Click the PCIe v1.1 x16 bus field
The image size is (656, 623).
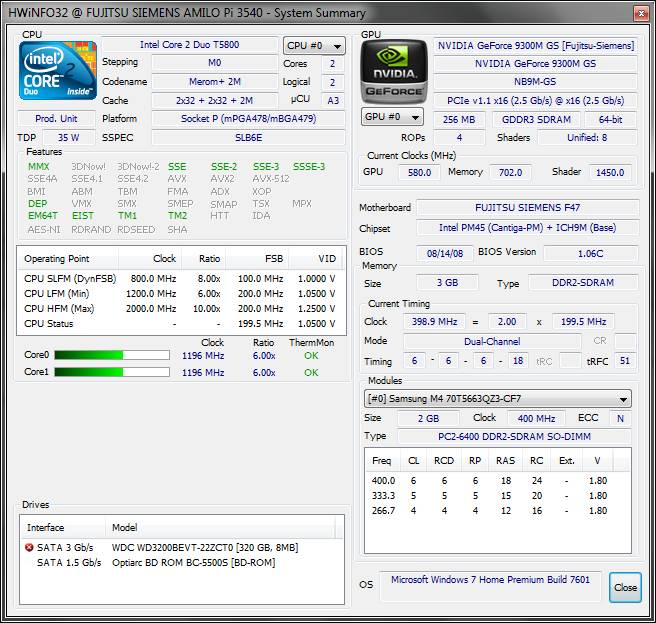click(536, 101)
